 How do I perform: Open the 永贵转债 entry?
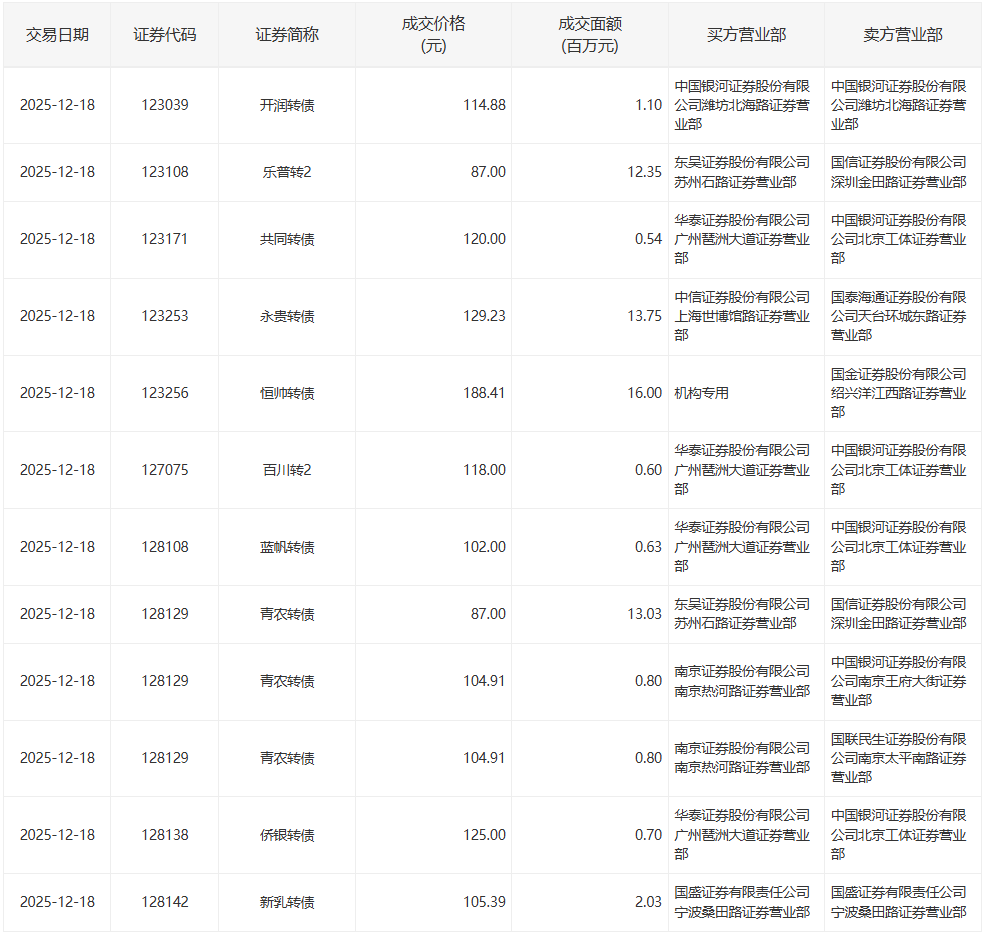coord(287,316)
